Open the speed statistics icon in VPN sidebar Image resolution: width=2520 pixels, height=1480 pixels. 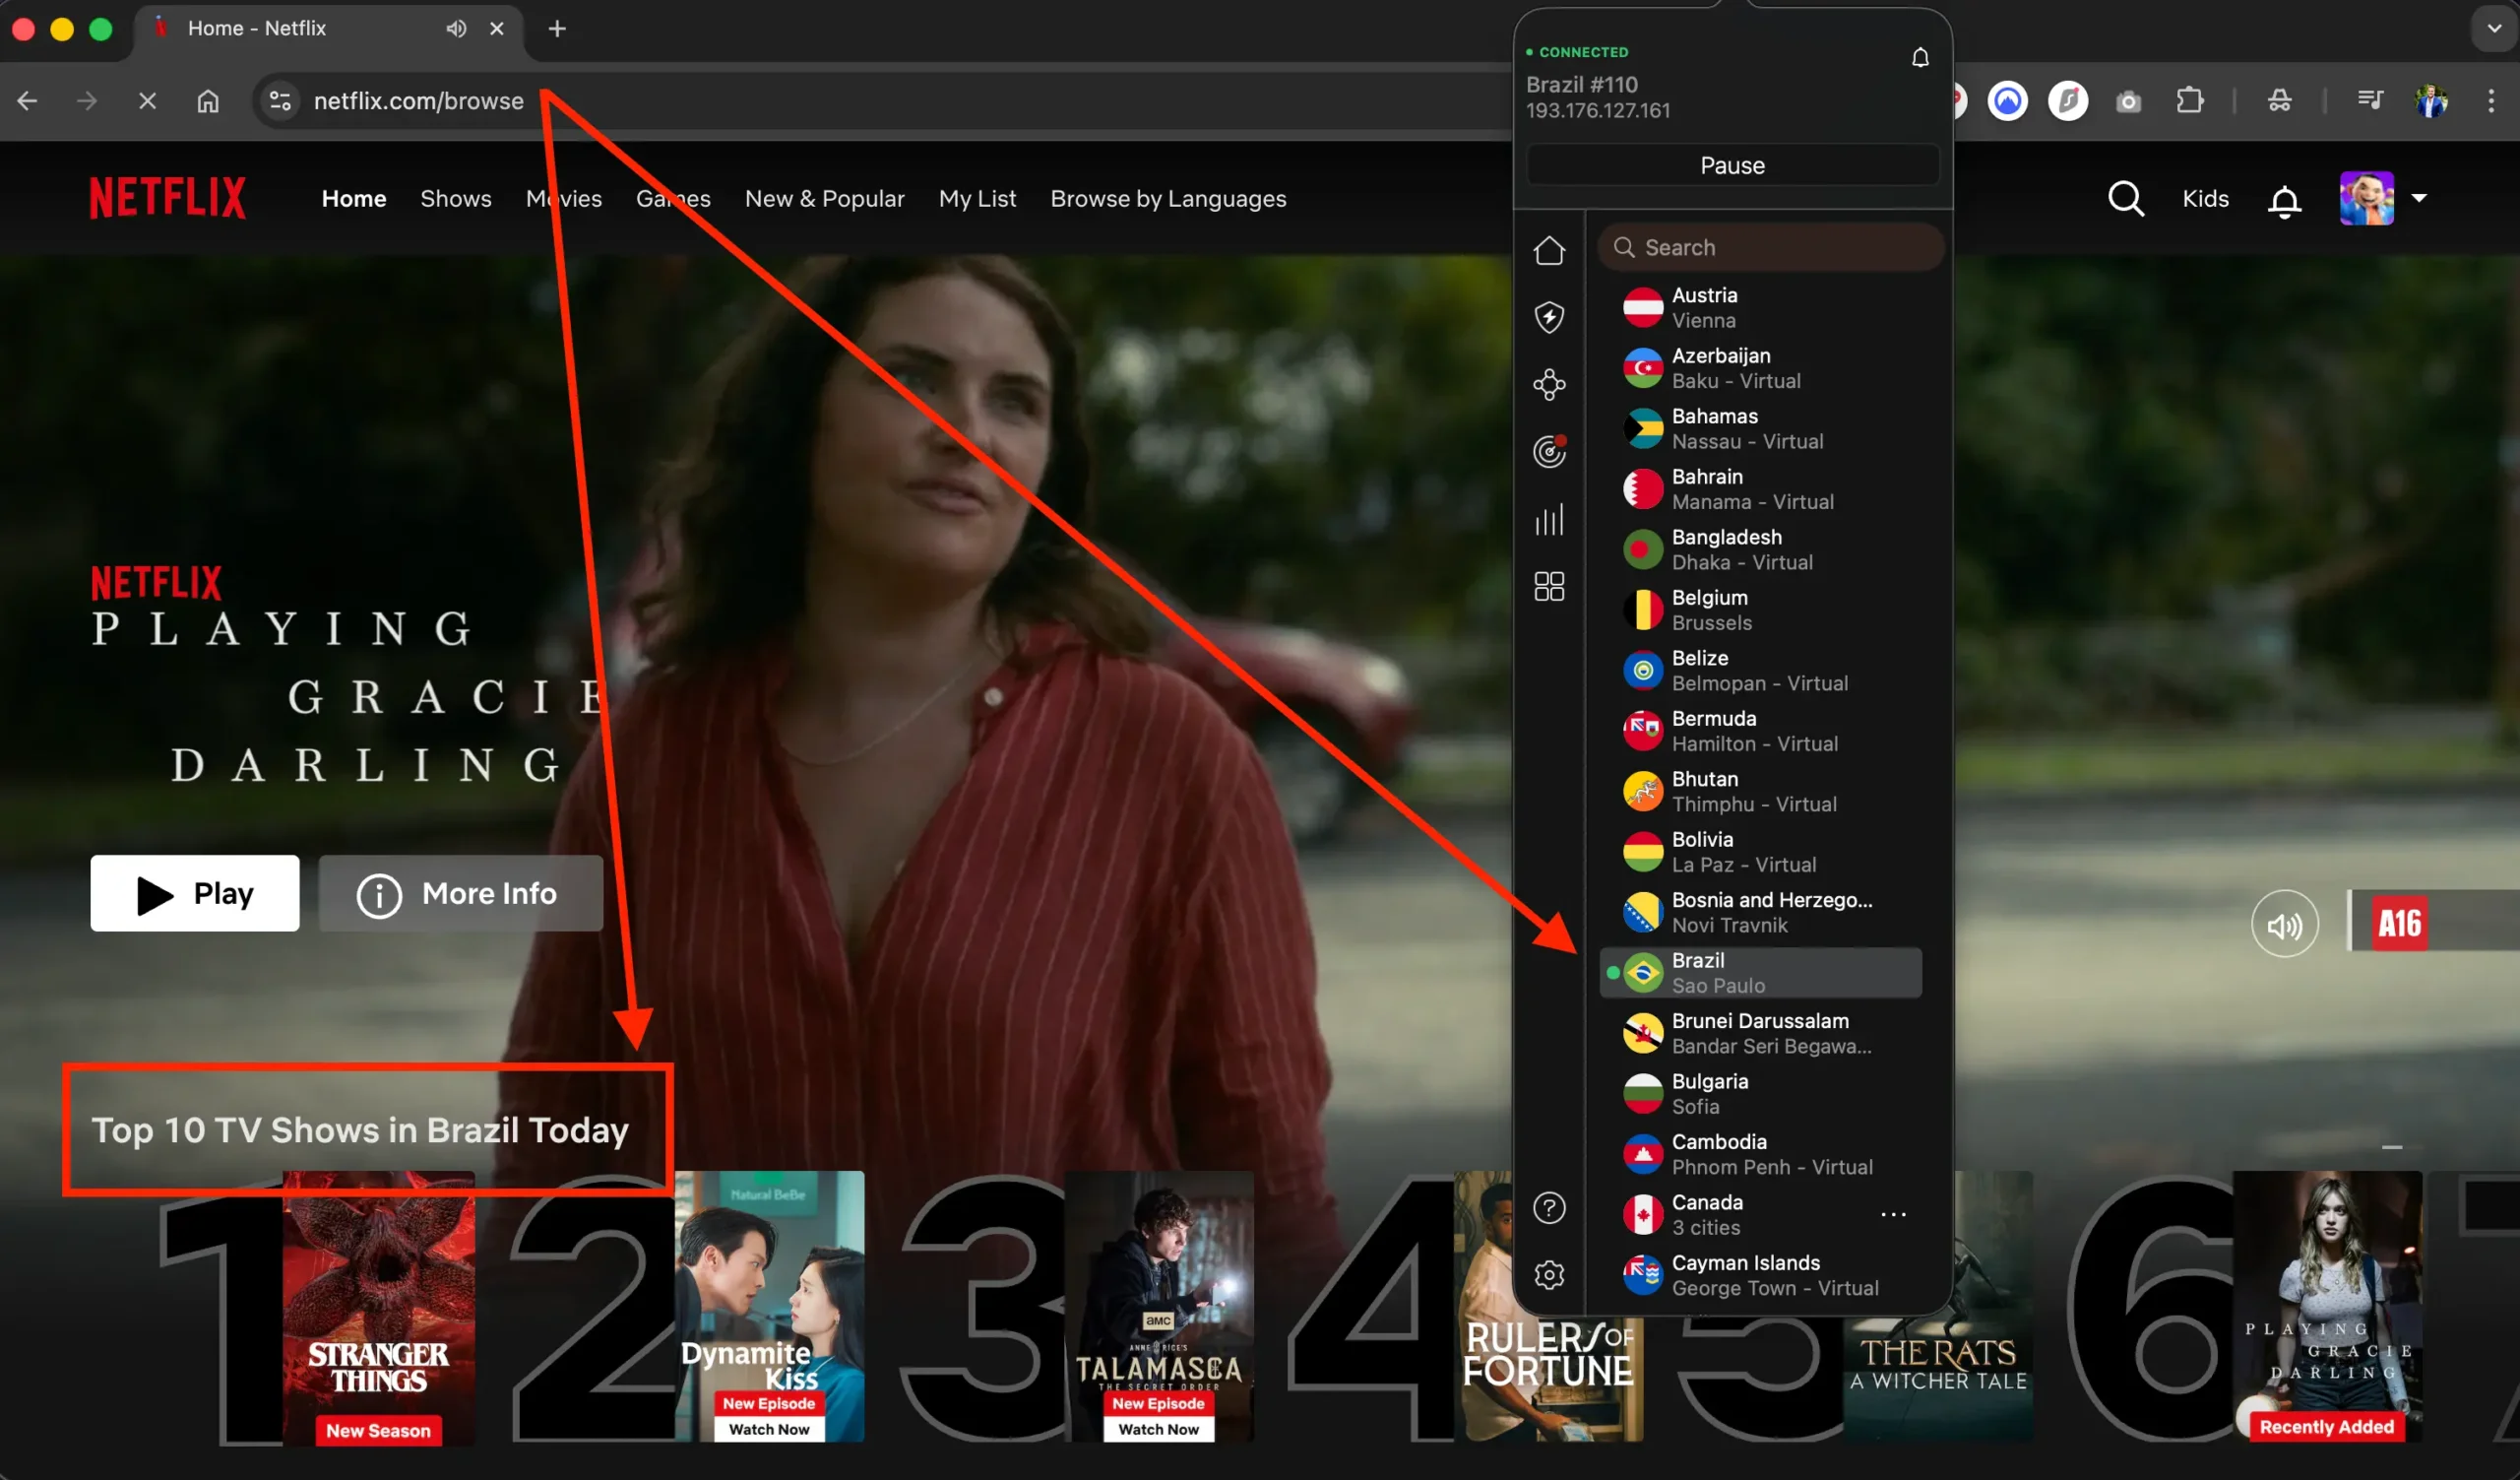click(1549, 519)
